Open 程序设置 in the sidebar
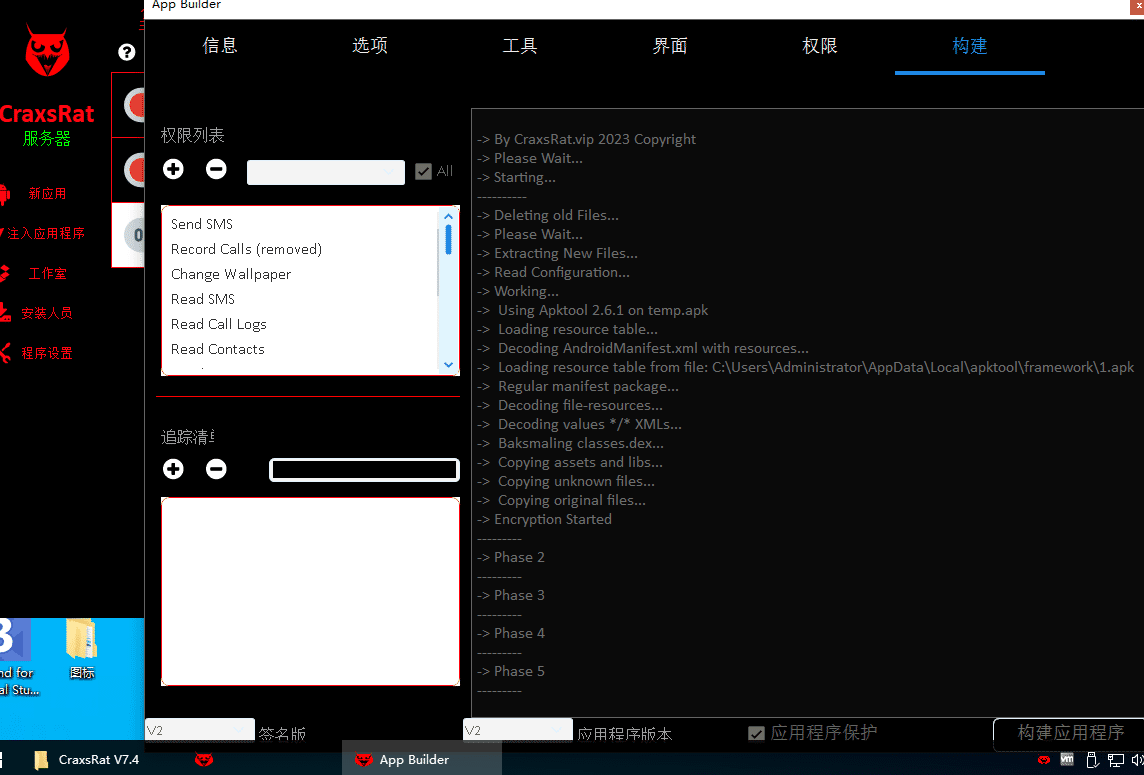The width and height of the screenshot is (1144, 775). pos(47,353)
